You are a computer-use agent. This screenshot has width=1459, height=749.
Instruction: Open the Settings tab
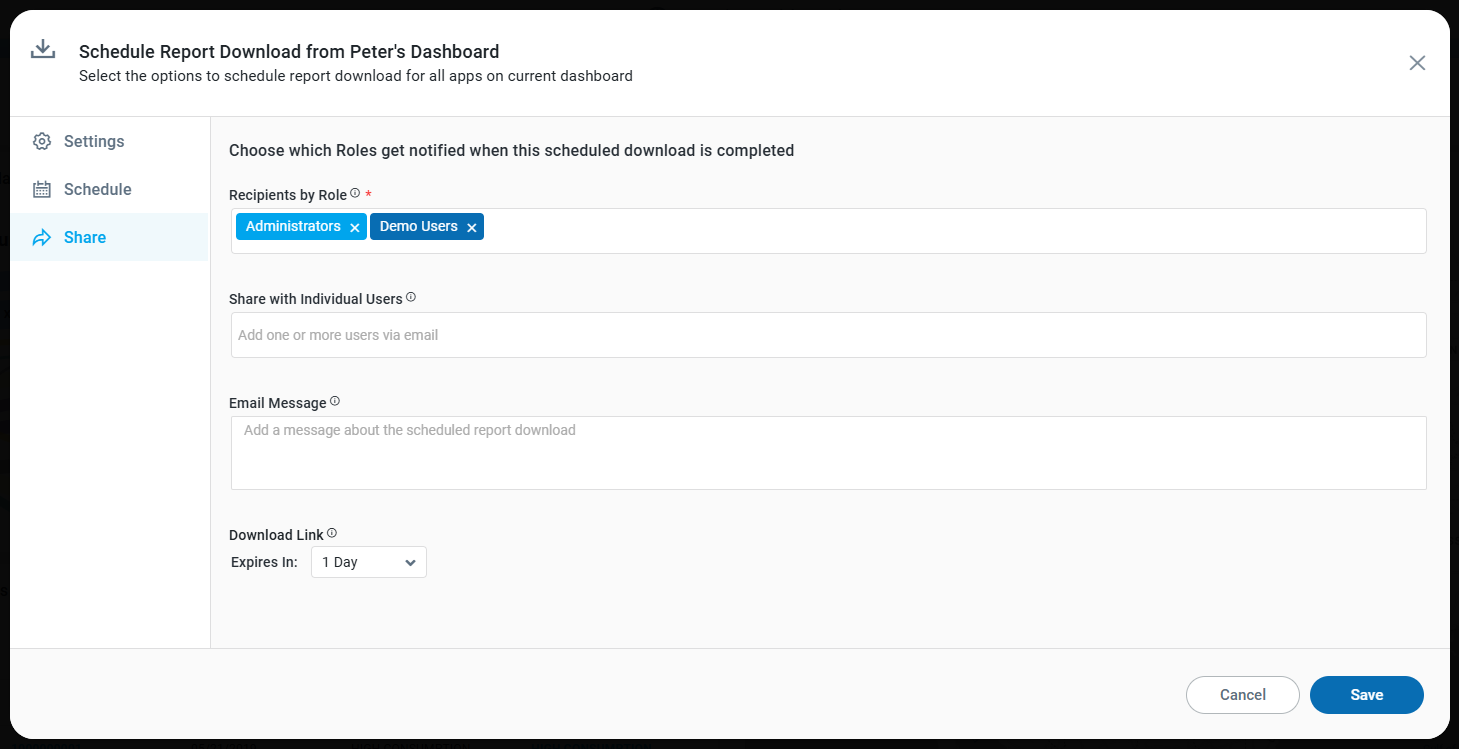tap(94, 141)
